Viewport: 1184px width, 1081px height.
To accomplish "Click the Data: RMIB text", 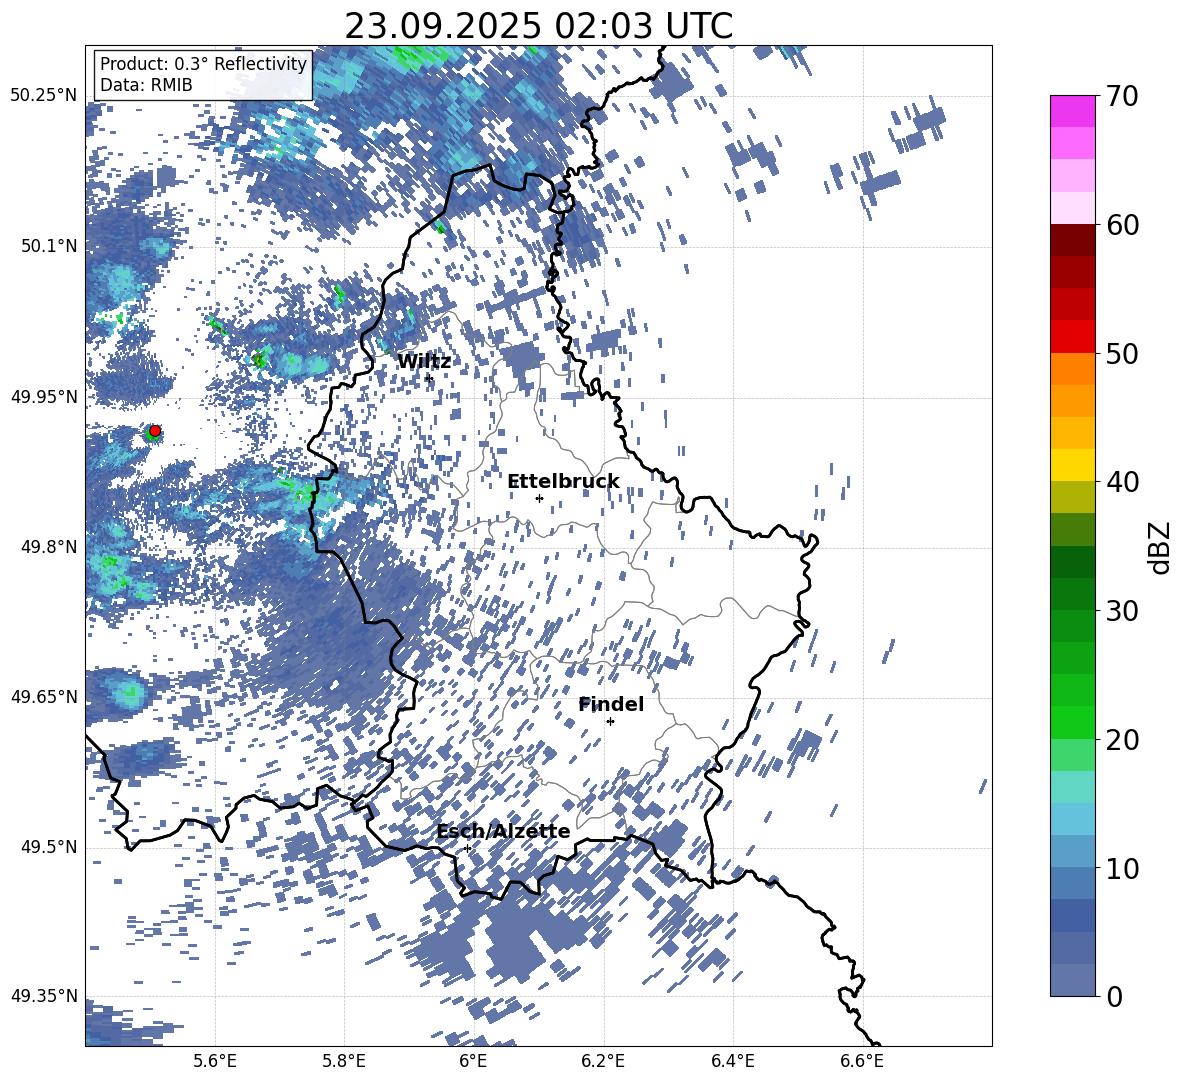I will click(x=146, y=85).
